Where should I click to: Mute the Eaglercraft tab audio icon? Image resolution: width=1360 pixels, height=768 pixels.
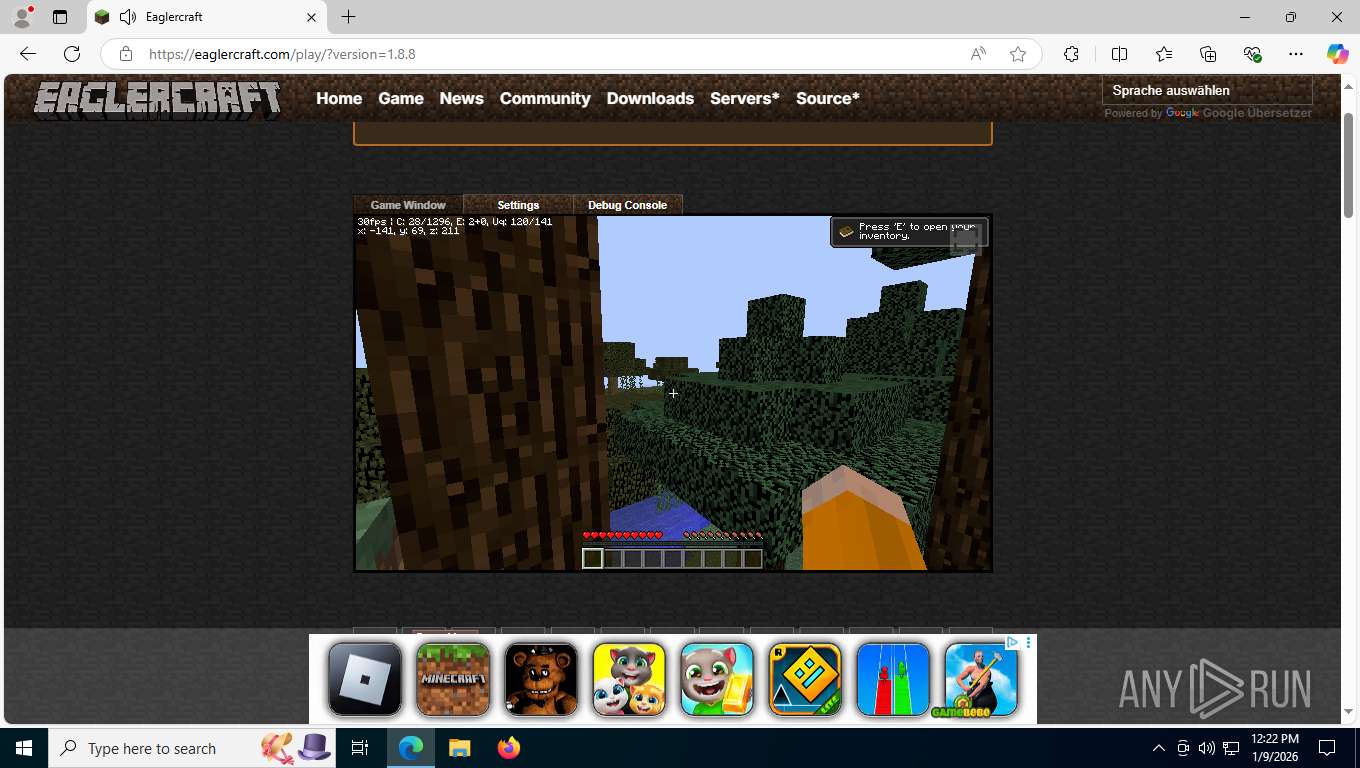[127, 17]
